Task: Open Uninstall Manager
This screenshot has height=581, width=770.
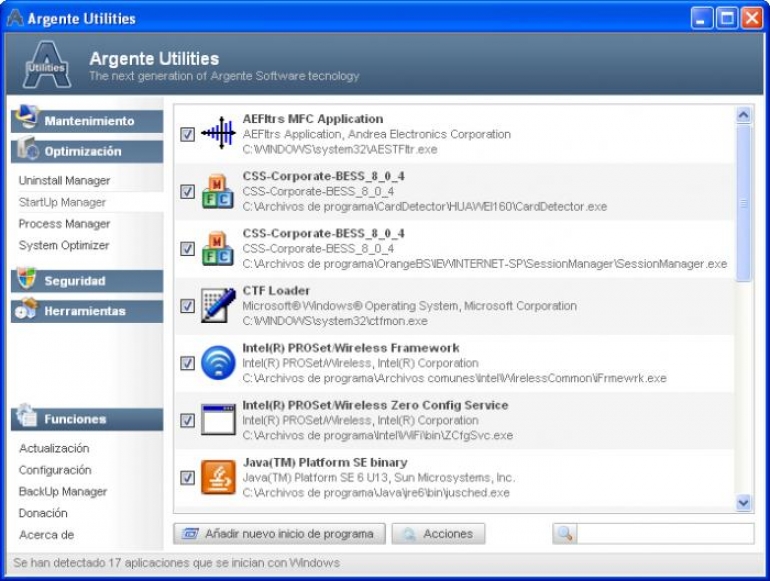Action: (64, 181)
